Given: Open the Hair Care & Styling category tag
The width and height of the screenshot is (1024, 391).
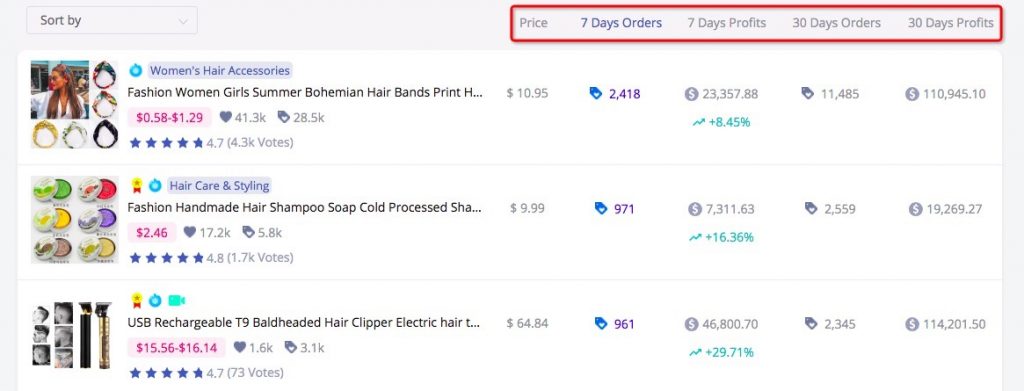Looking at the screenshot, I should click(x=219, y=185).
